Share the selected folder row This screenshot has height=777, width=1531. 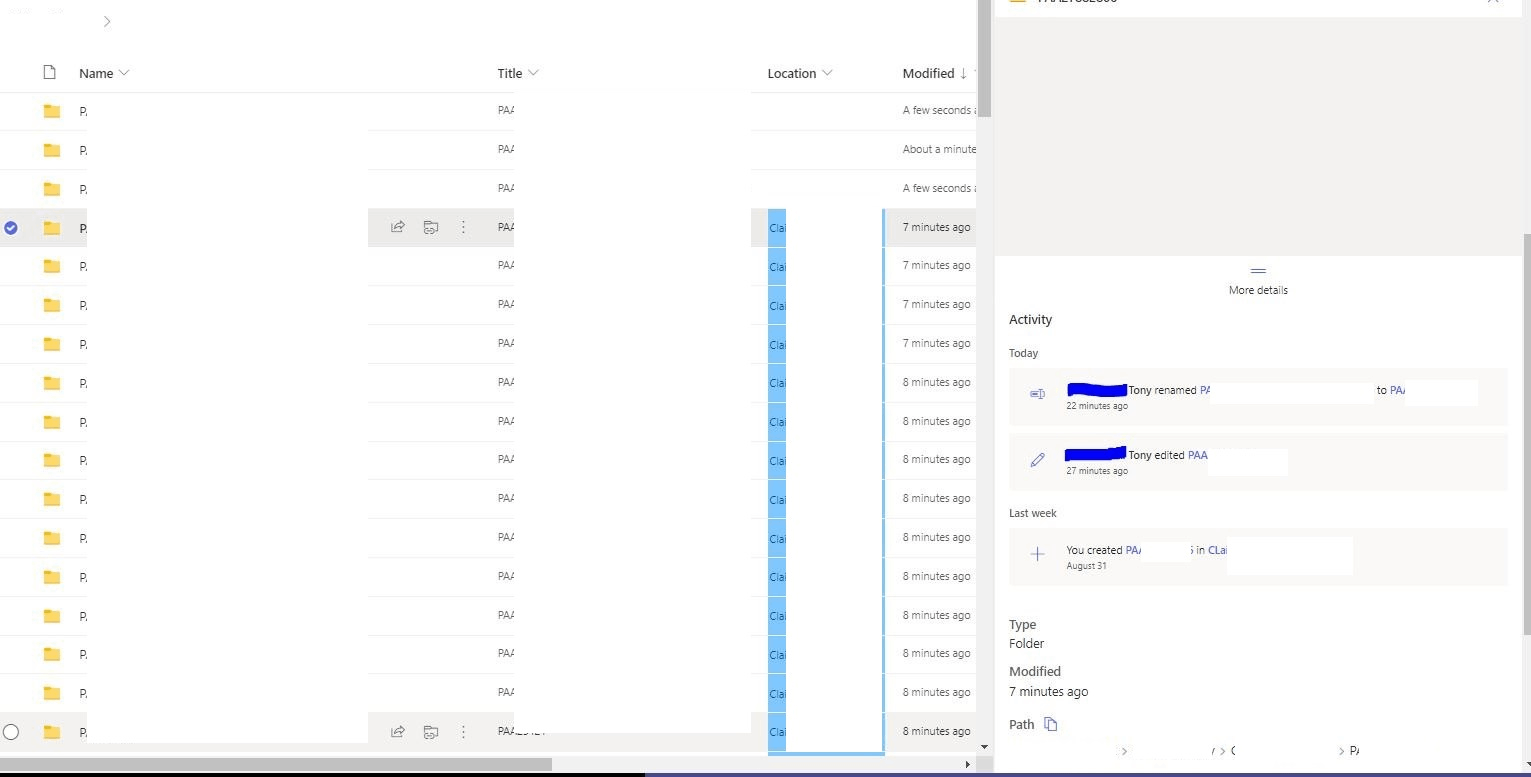(398, 227)
